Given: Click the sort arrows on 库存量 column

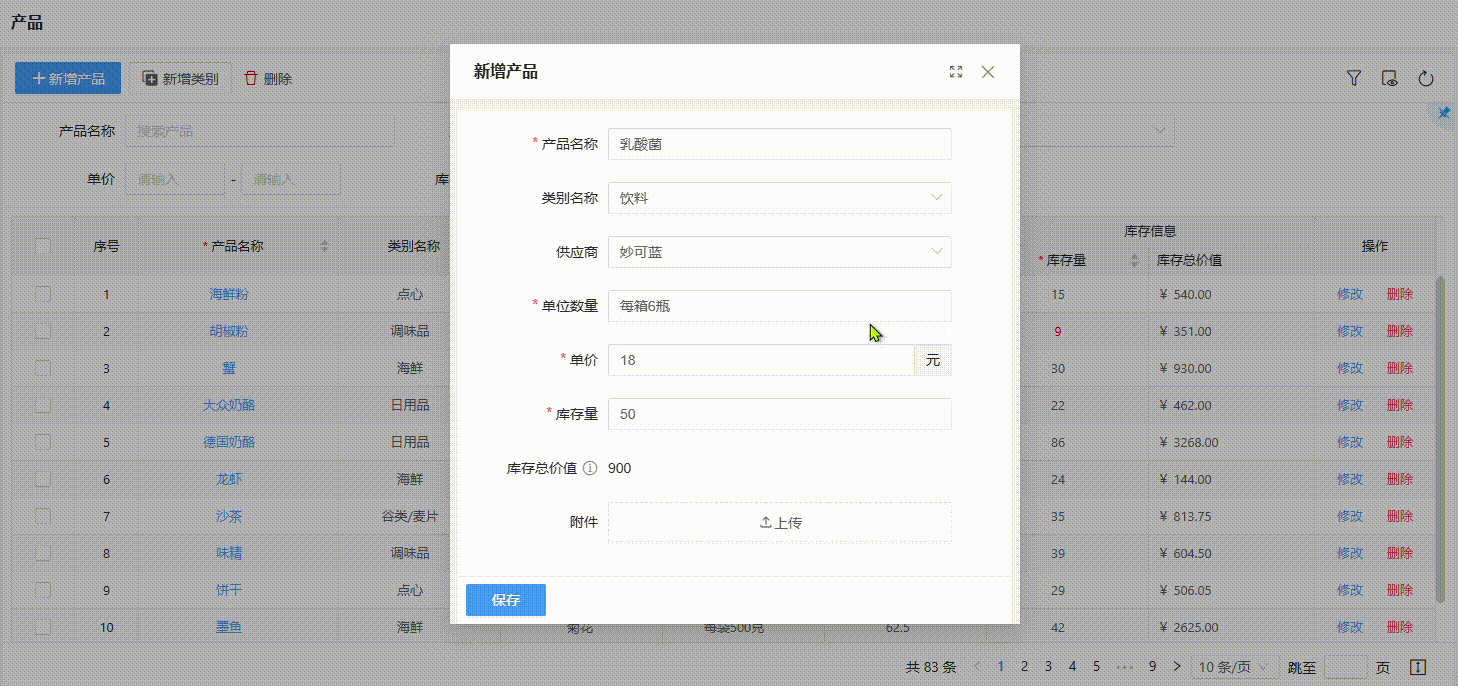Looking at the screenshot, I should pyautogui.click(x=1134, y=260).
